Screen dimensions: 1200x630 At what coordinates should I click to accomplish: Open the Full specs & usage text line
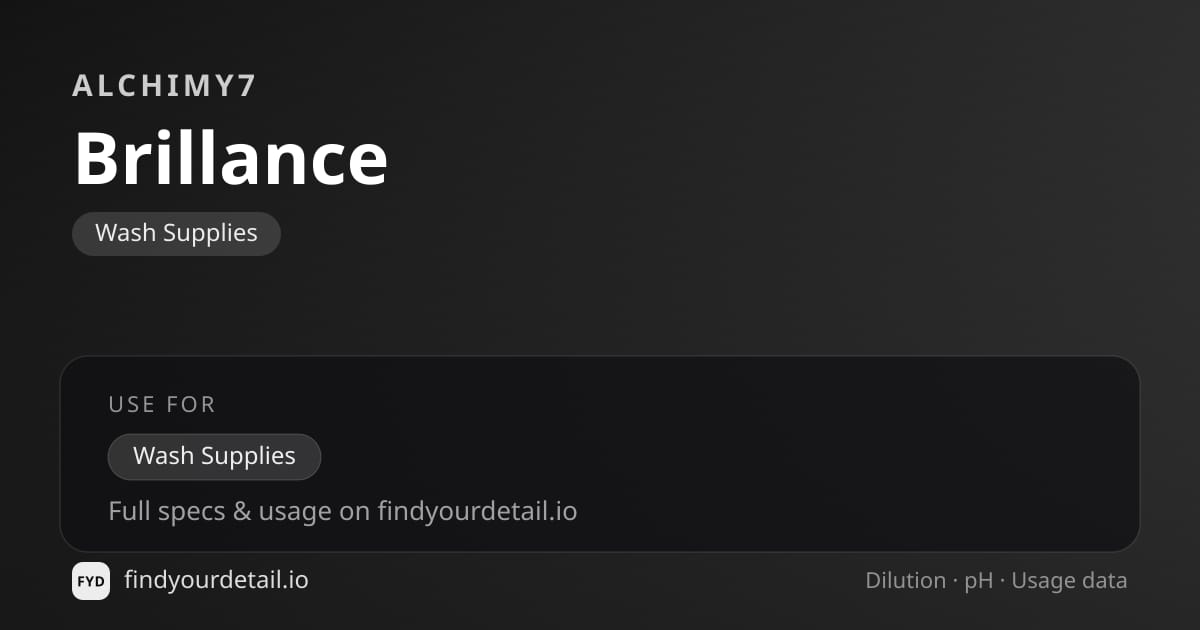point(342,511)
